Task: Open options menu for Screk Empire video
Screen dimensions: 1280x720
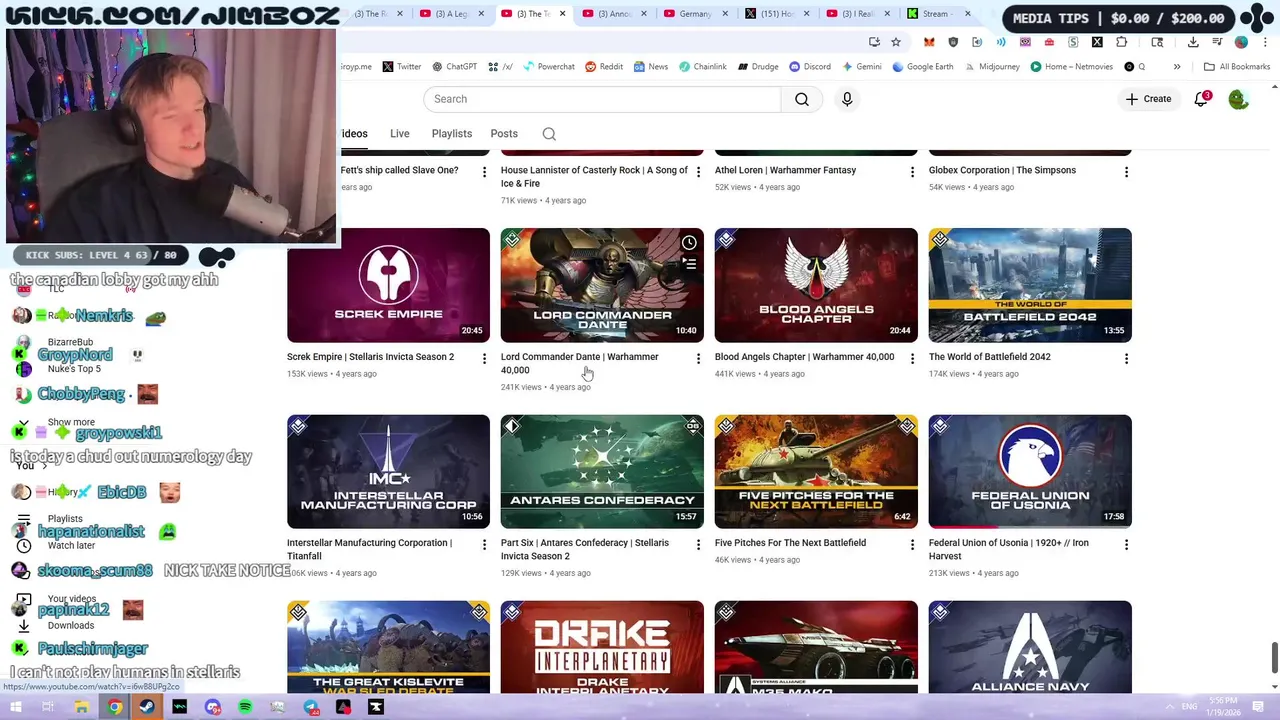Action: point(484,359)
